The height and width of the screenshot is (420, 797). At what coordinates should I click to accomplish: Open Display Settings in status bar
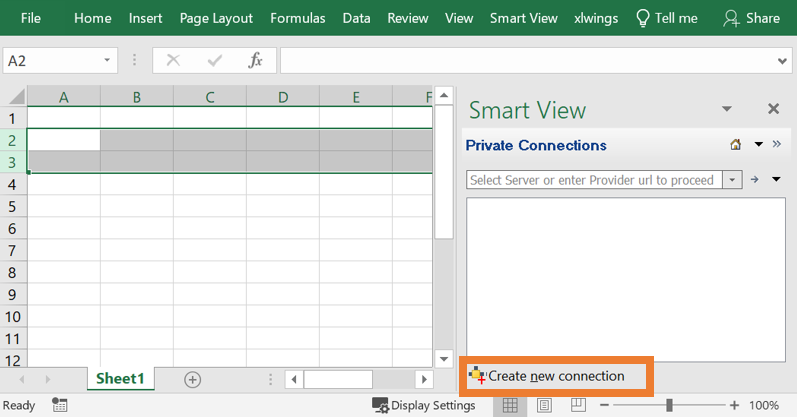[424, 405]
